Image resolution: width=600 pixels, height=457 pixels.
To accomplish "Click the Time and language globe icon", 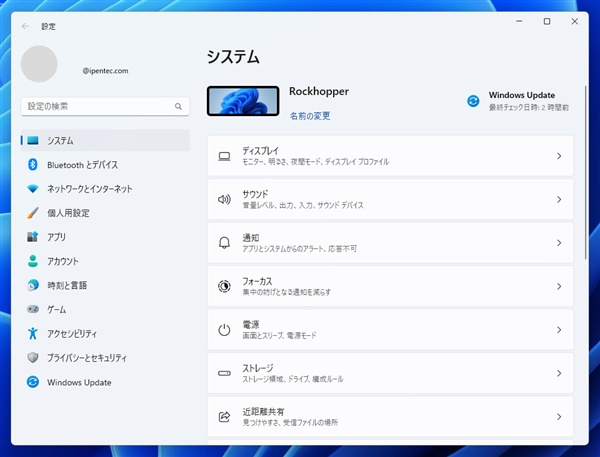I will [x=33, y=285].
